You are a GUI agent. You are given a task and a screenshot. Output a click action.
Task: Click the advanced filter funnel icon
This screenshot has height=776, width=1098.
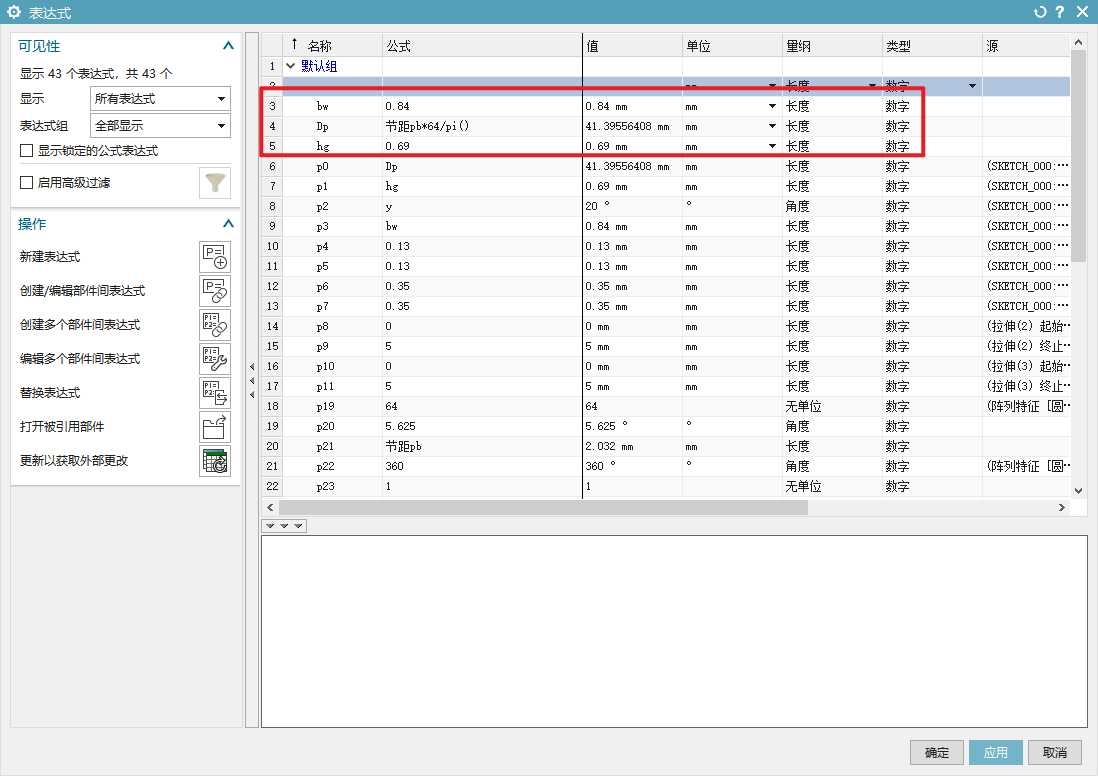tap(215, 183)
